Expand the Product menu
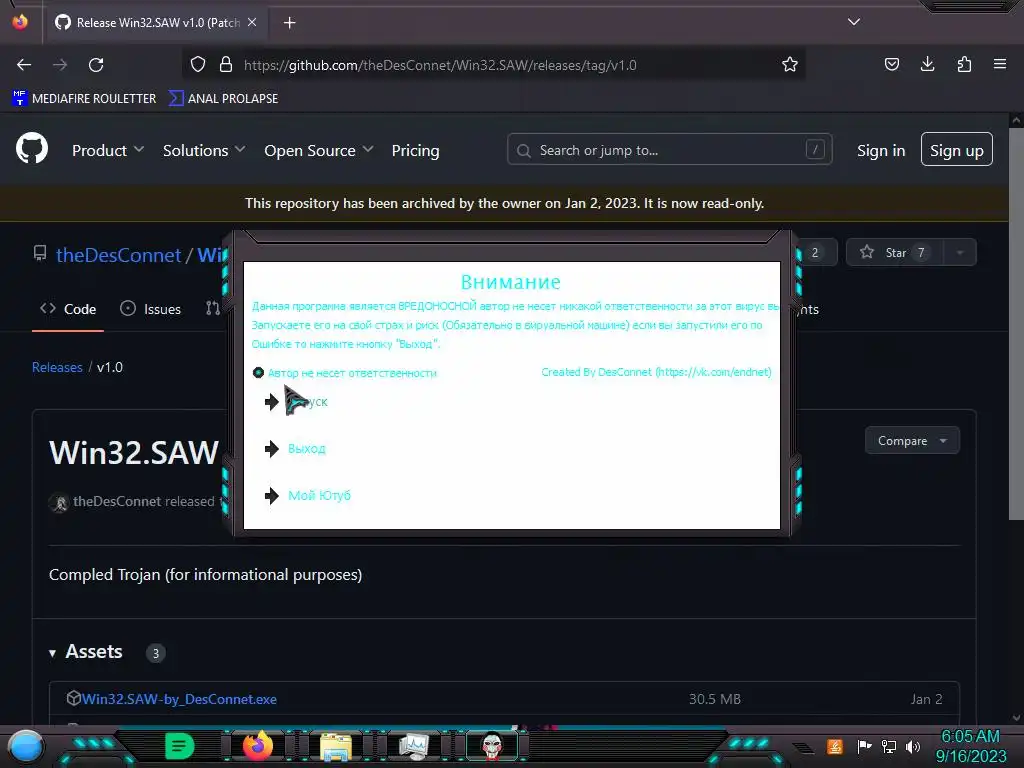 click(108, 150)
